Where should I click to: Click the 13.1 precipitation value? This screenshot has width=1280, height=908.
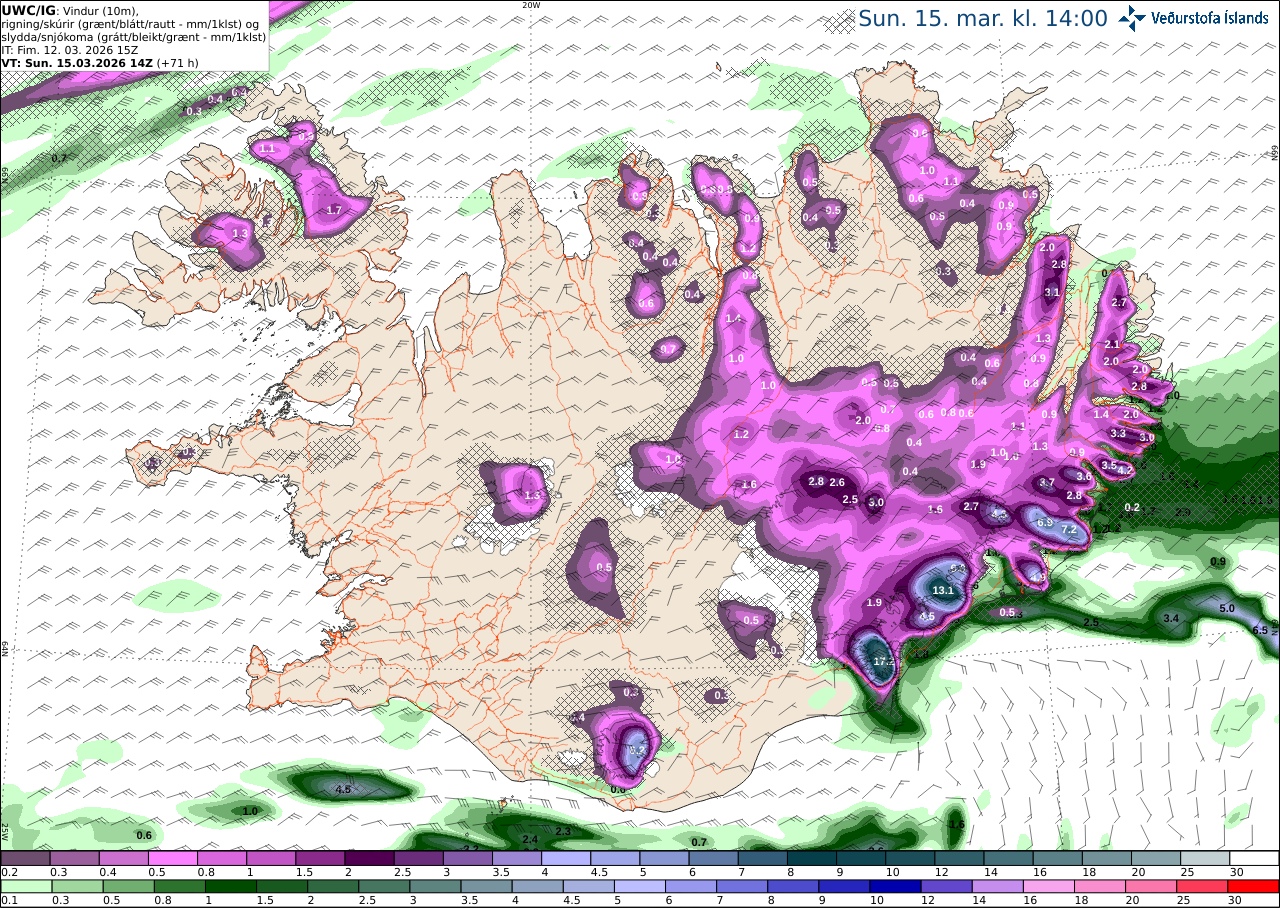tap(944, 591)
